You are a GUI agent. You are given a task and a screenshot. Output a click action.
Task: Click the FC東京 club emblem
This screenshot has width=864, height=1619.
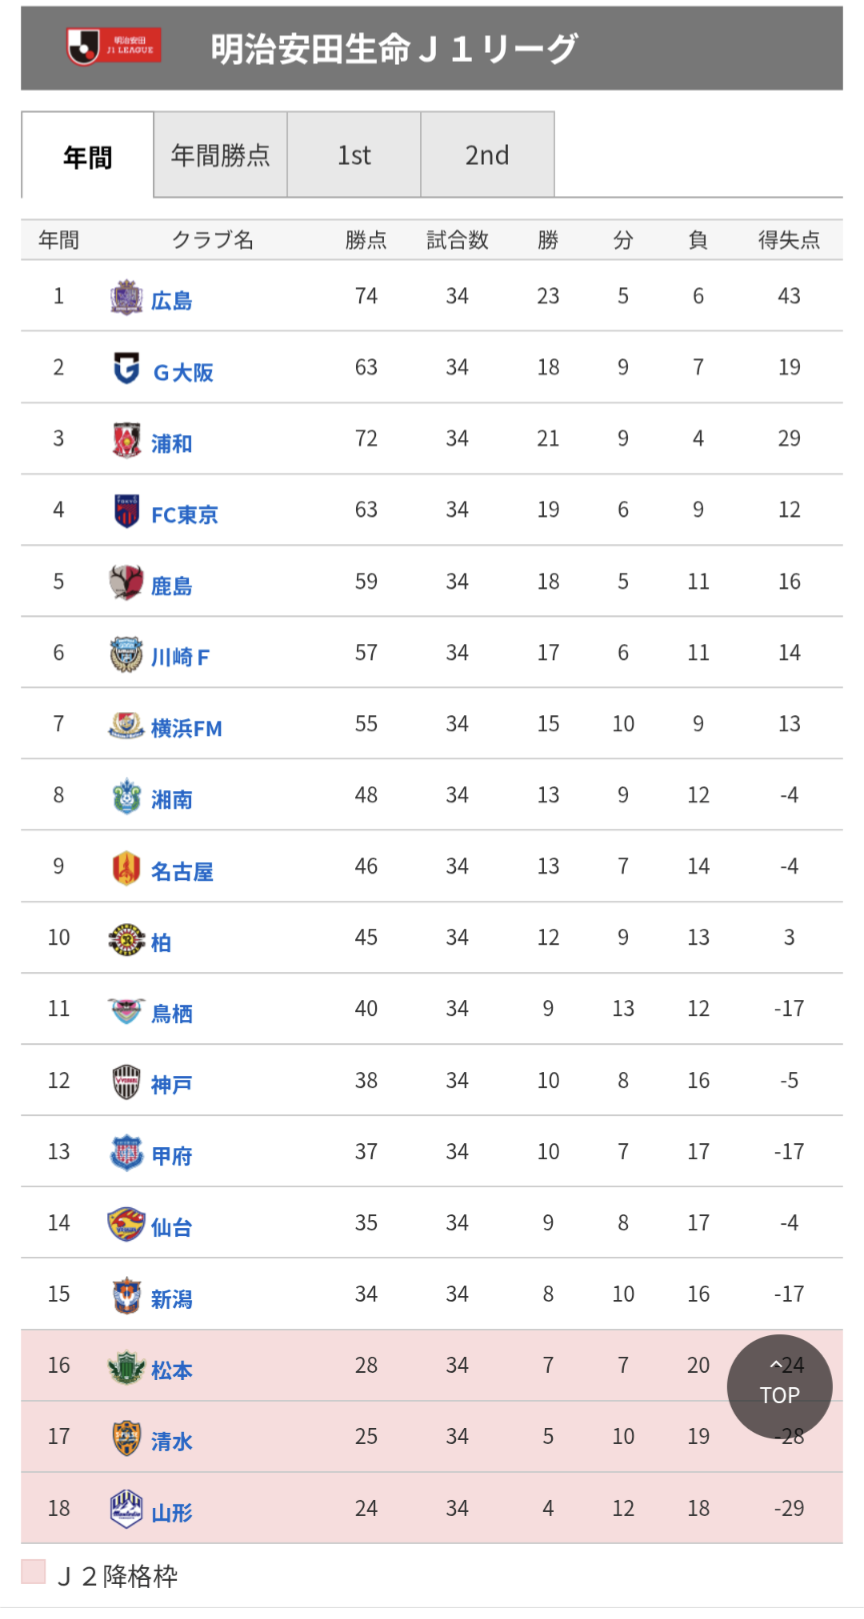(x=126, y=511)
